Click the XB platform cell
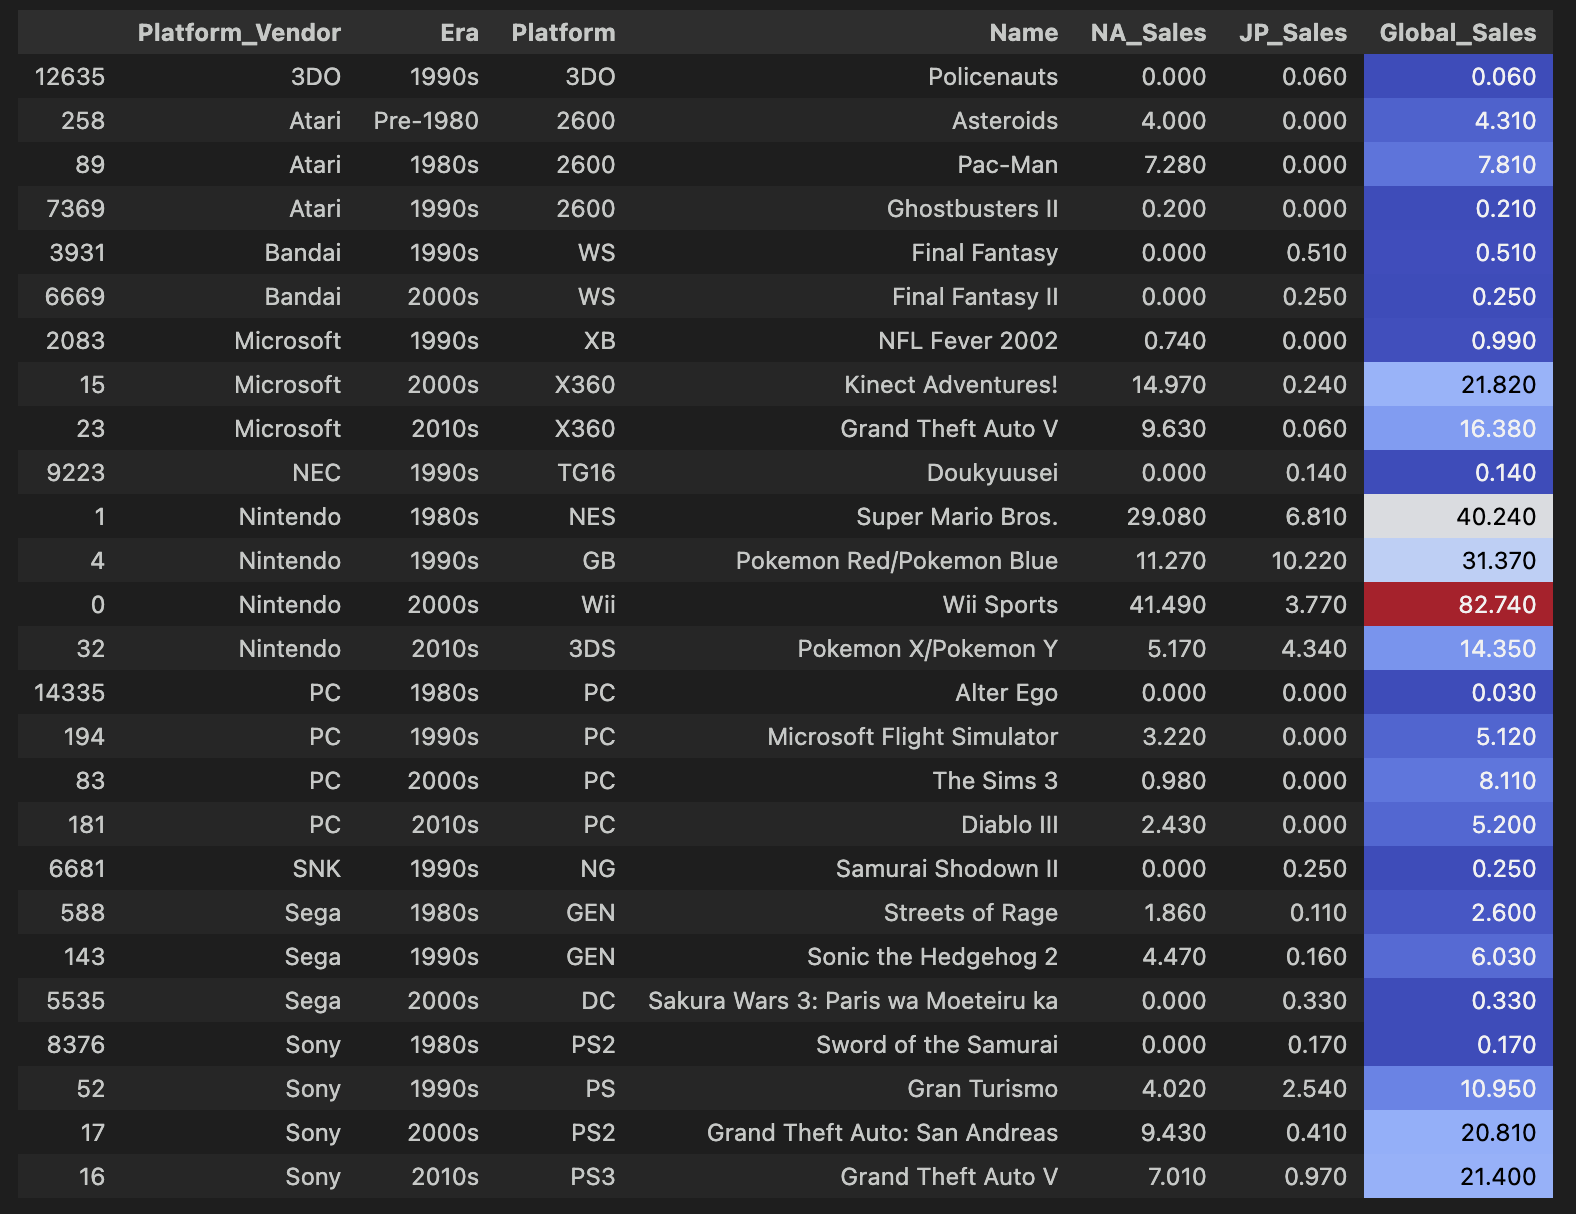 599,341
